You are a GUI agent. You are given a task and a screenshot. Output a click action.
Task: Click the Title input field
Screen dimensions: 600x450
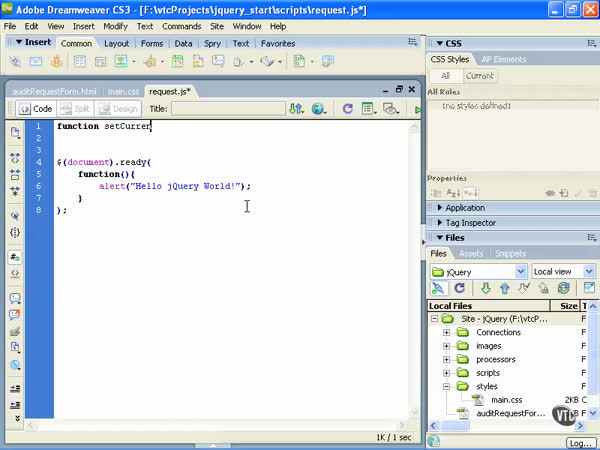tap(227, 109)
